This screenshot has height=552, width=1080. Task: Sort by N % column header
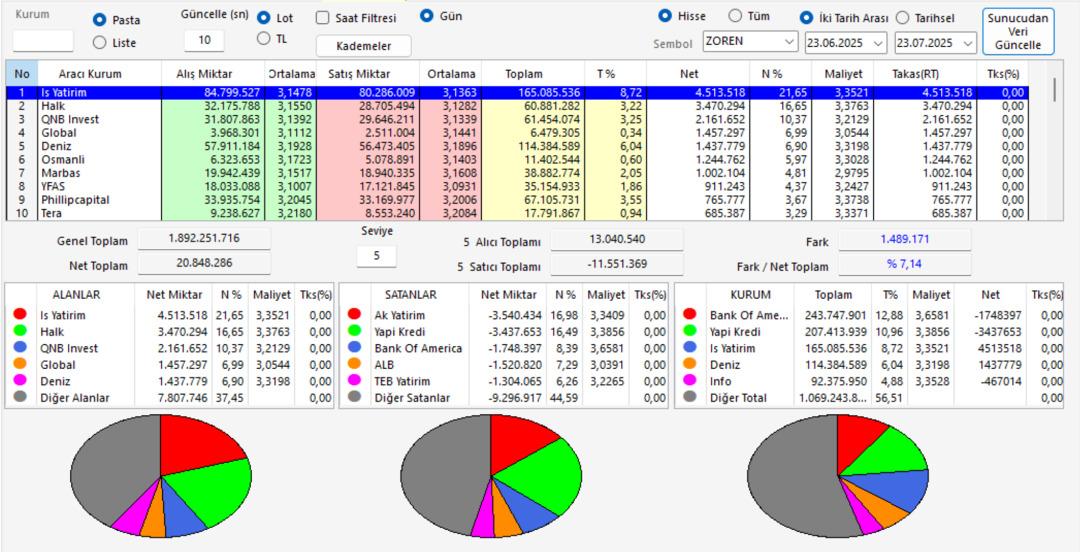(780, 73)
